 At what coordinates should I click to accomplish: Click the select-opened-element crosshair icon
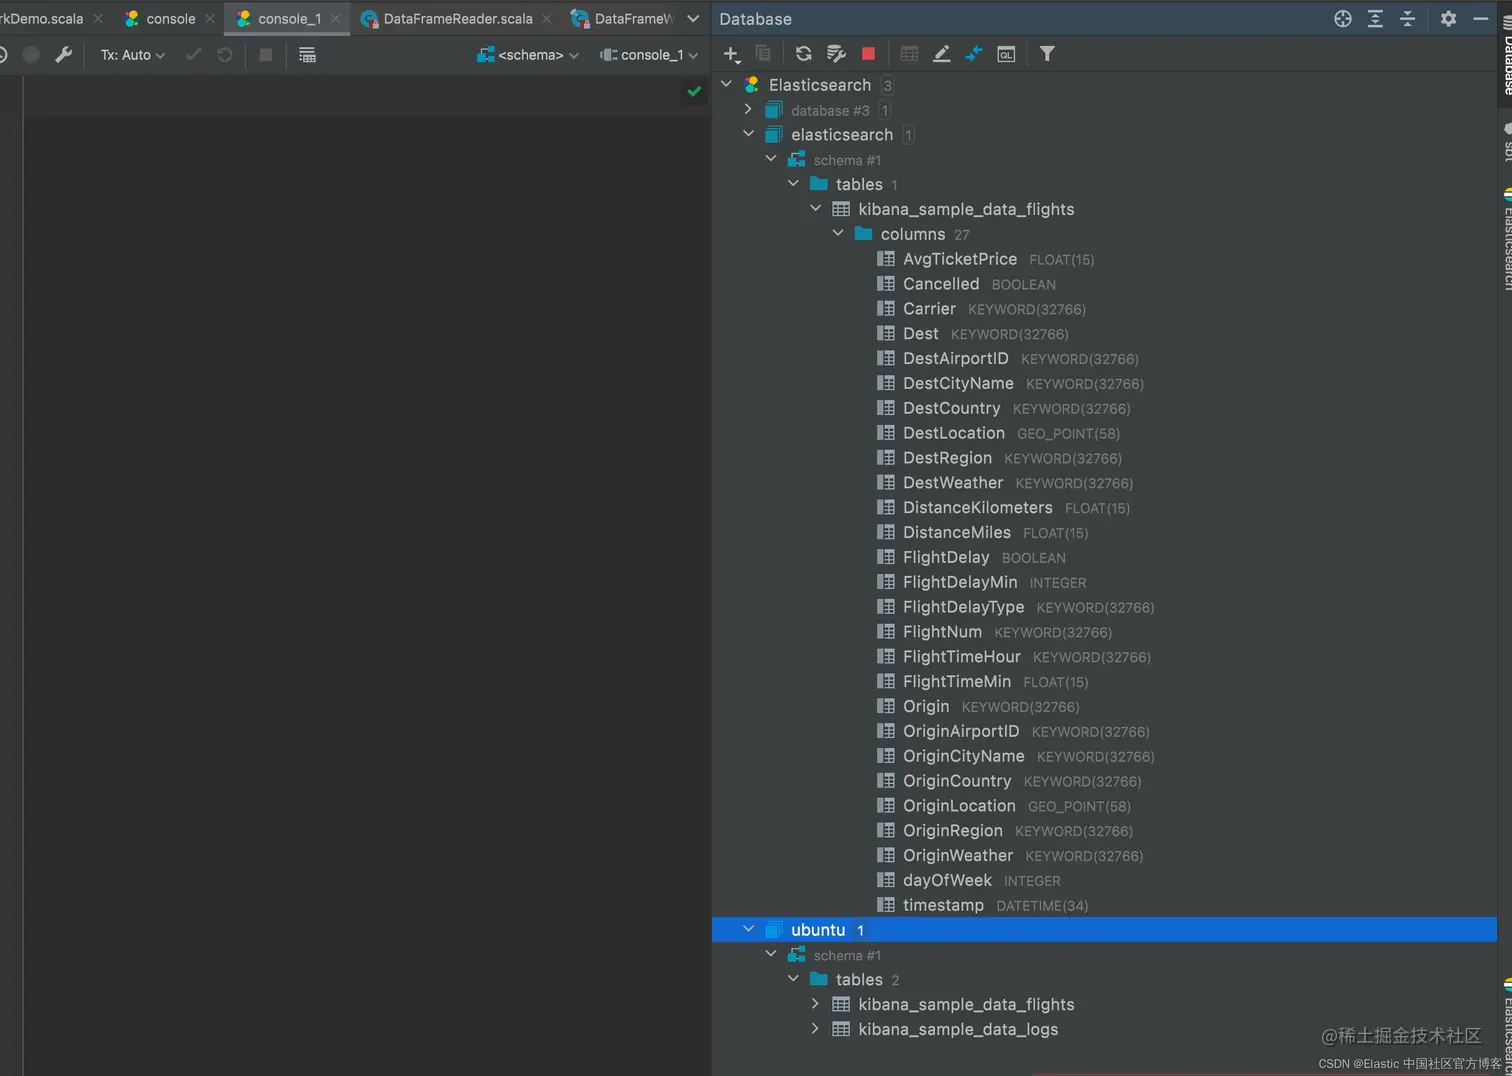(1343, 18)
